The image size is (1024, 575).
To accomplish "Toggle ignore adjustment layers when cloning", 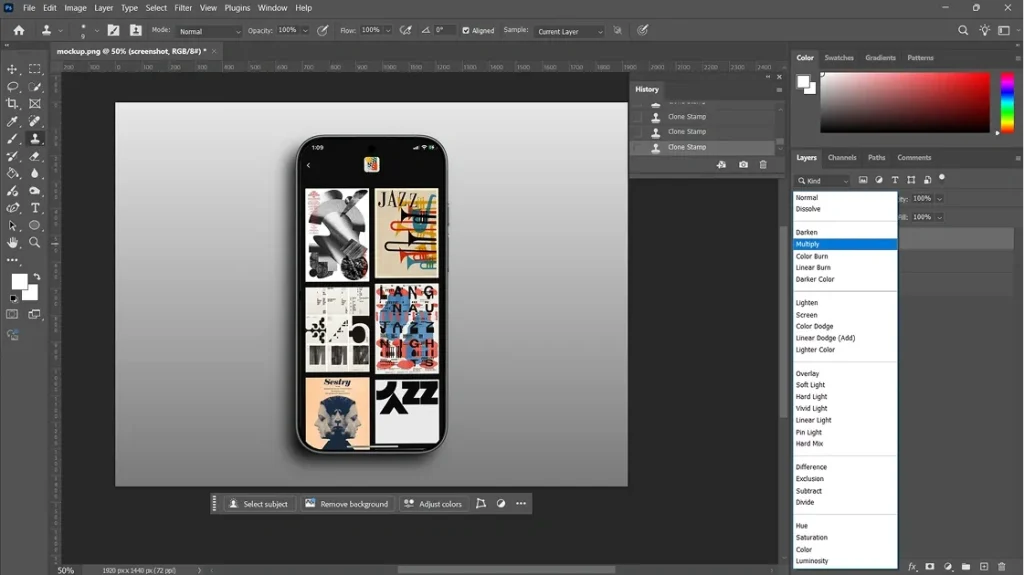I will tap(617, 30).
